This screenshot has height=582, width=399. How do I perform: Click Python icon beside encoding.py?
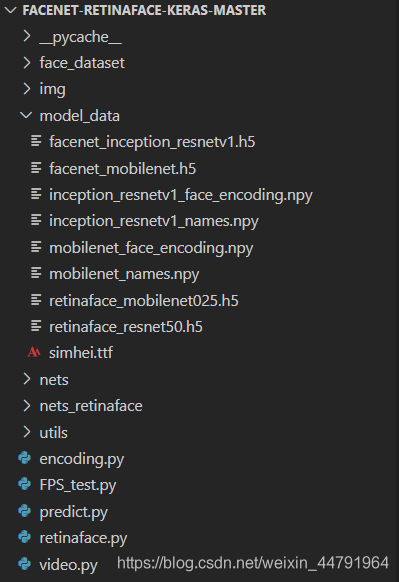click(x=25, y=458)
